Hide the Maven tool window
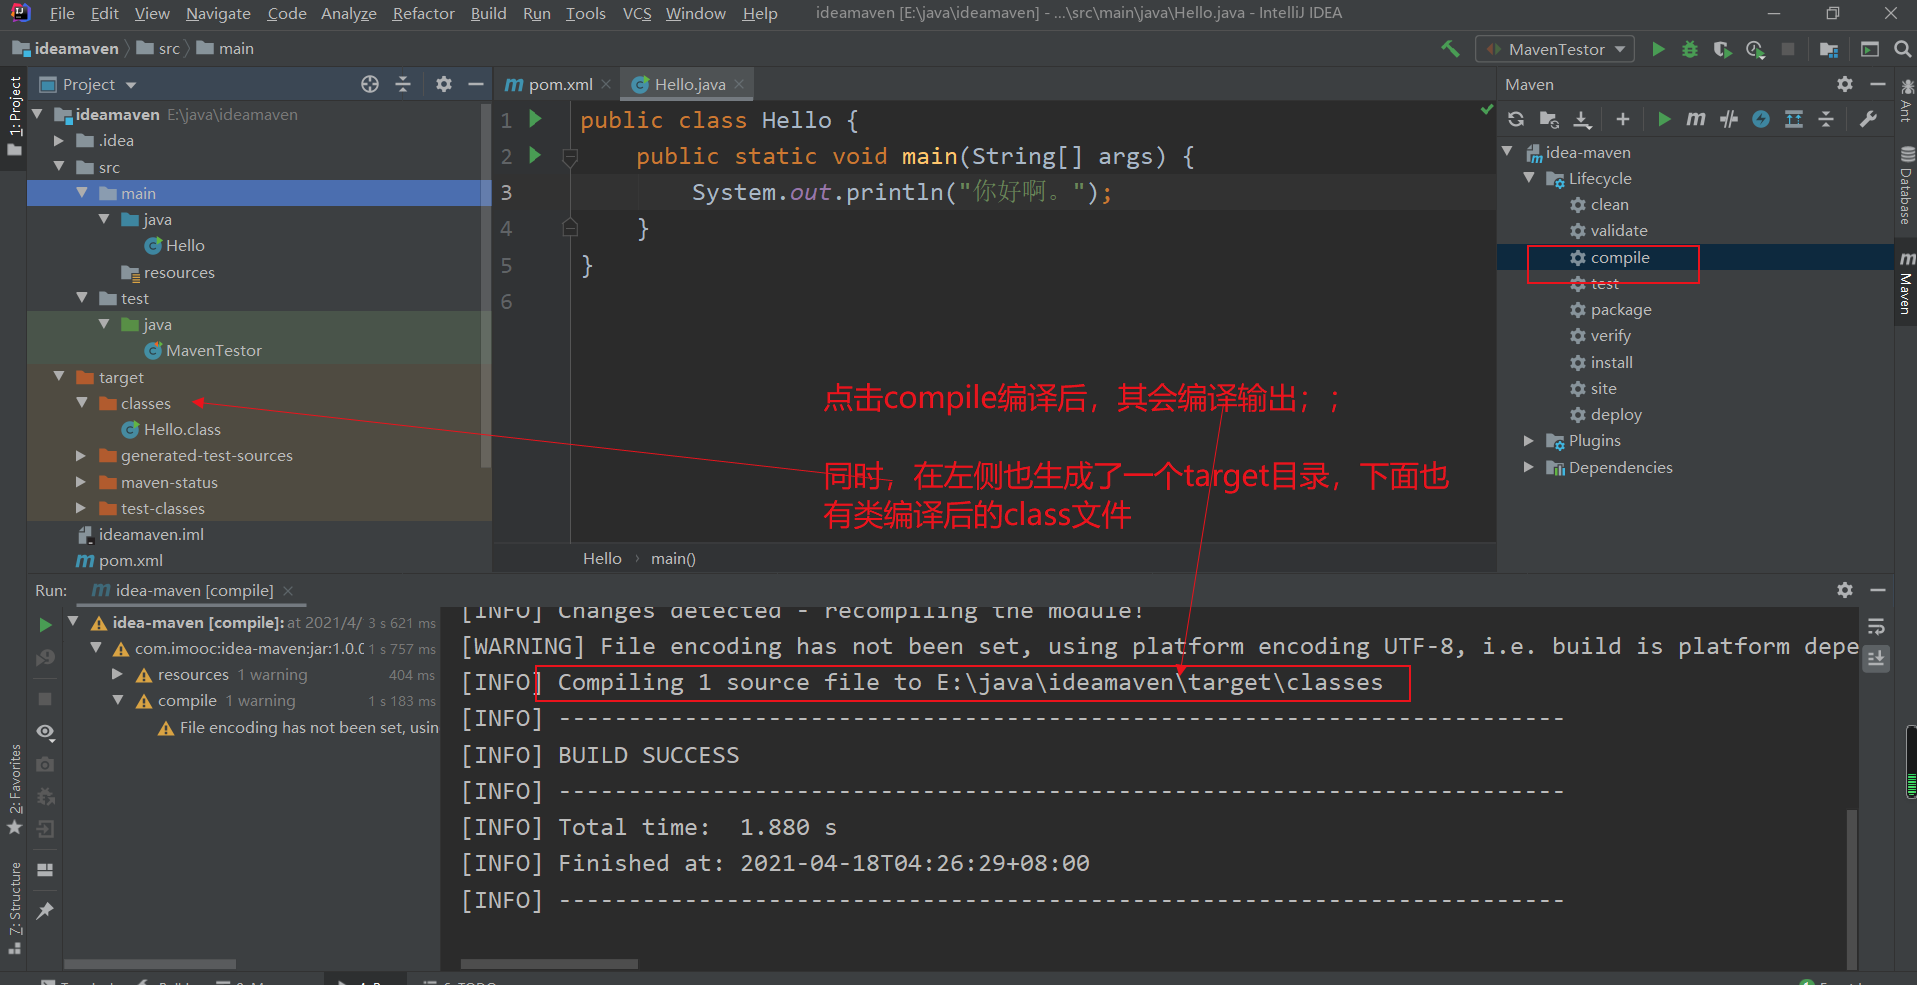Viewport: 1917px width, 985px height. [1878, 84]
